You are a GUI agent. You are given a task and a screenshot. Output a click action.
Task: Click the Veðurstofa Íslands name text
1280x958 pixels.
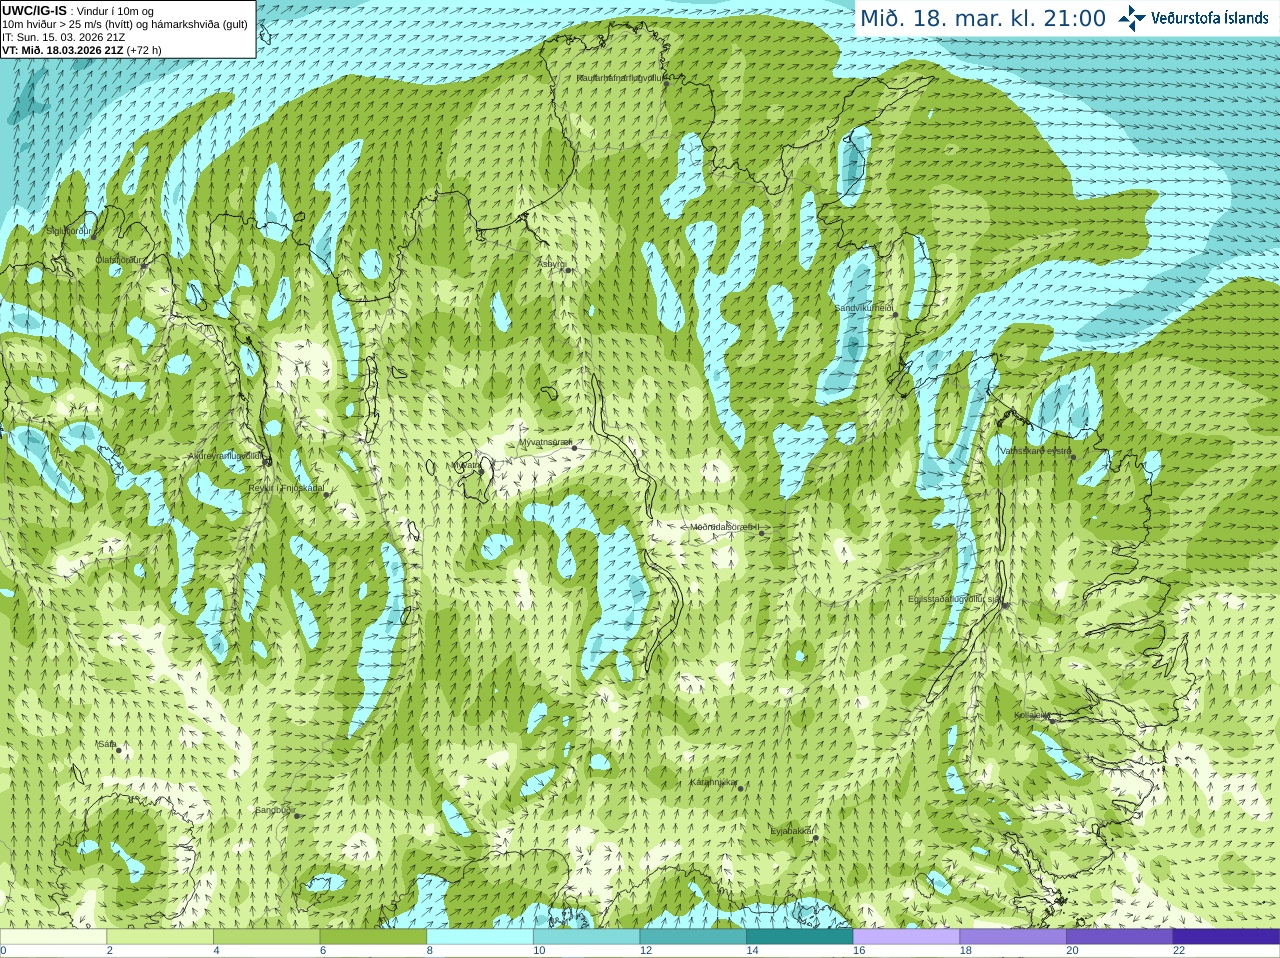(1209, 18)
